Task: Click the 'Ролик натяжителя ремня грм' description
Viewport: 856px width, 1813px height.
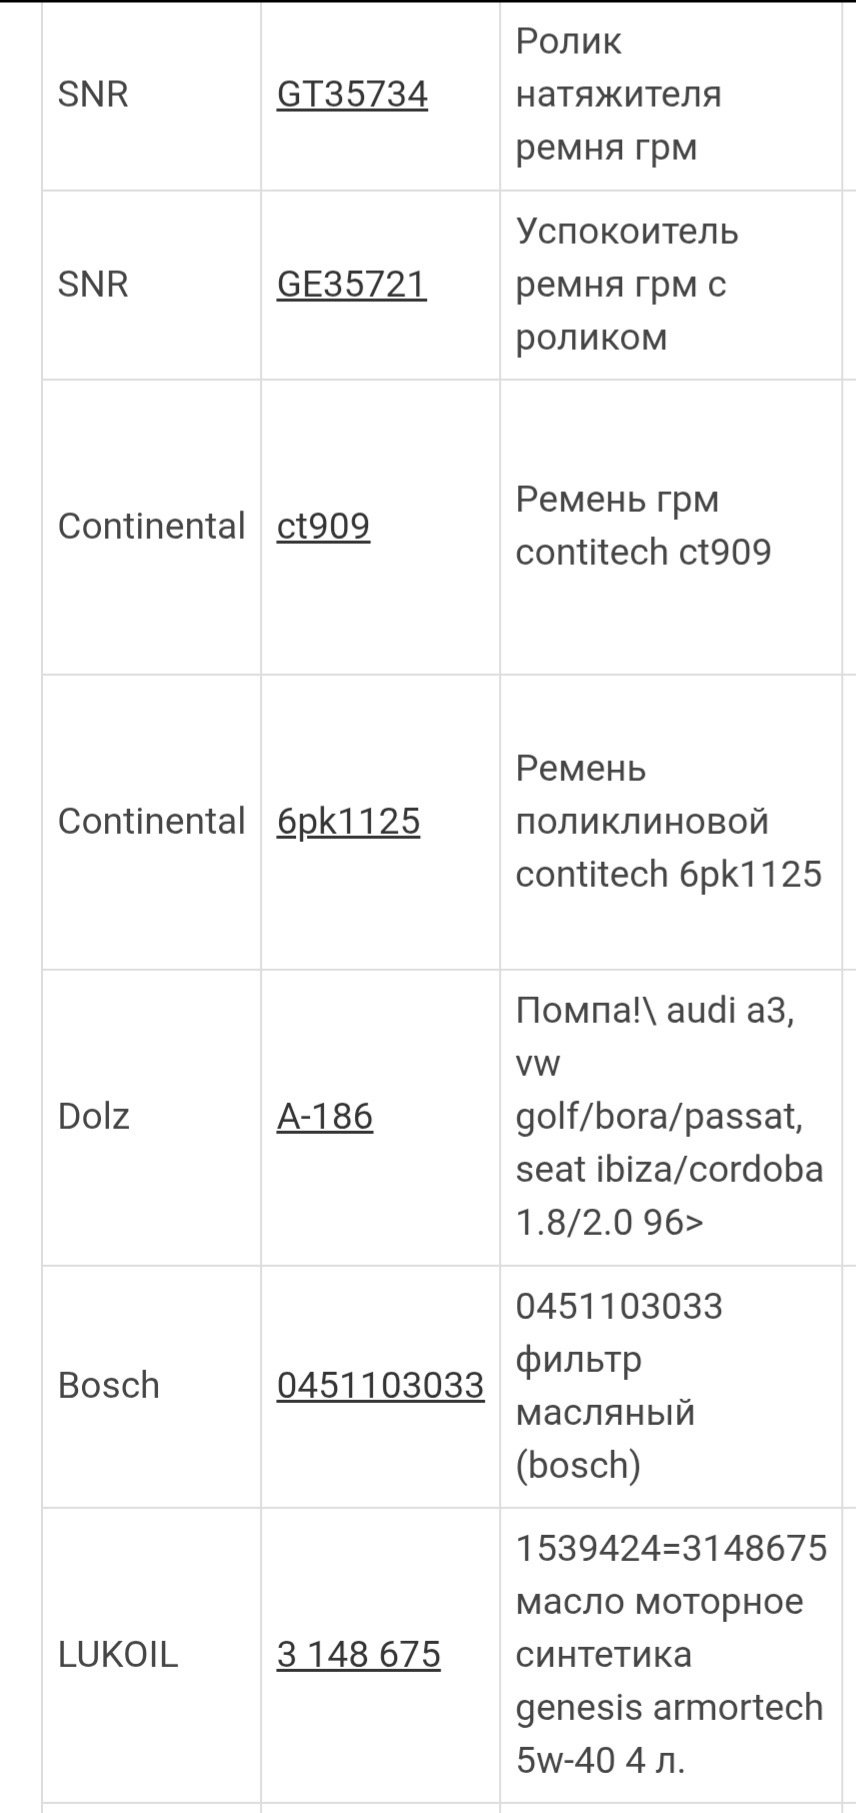Action: pos(618,94)
